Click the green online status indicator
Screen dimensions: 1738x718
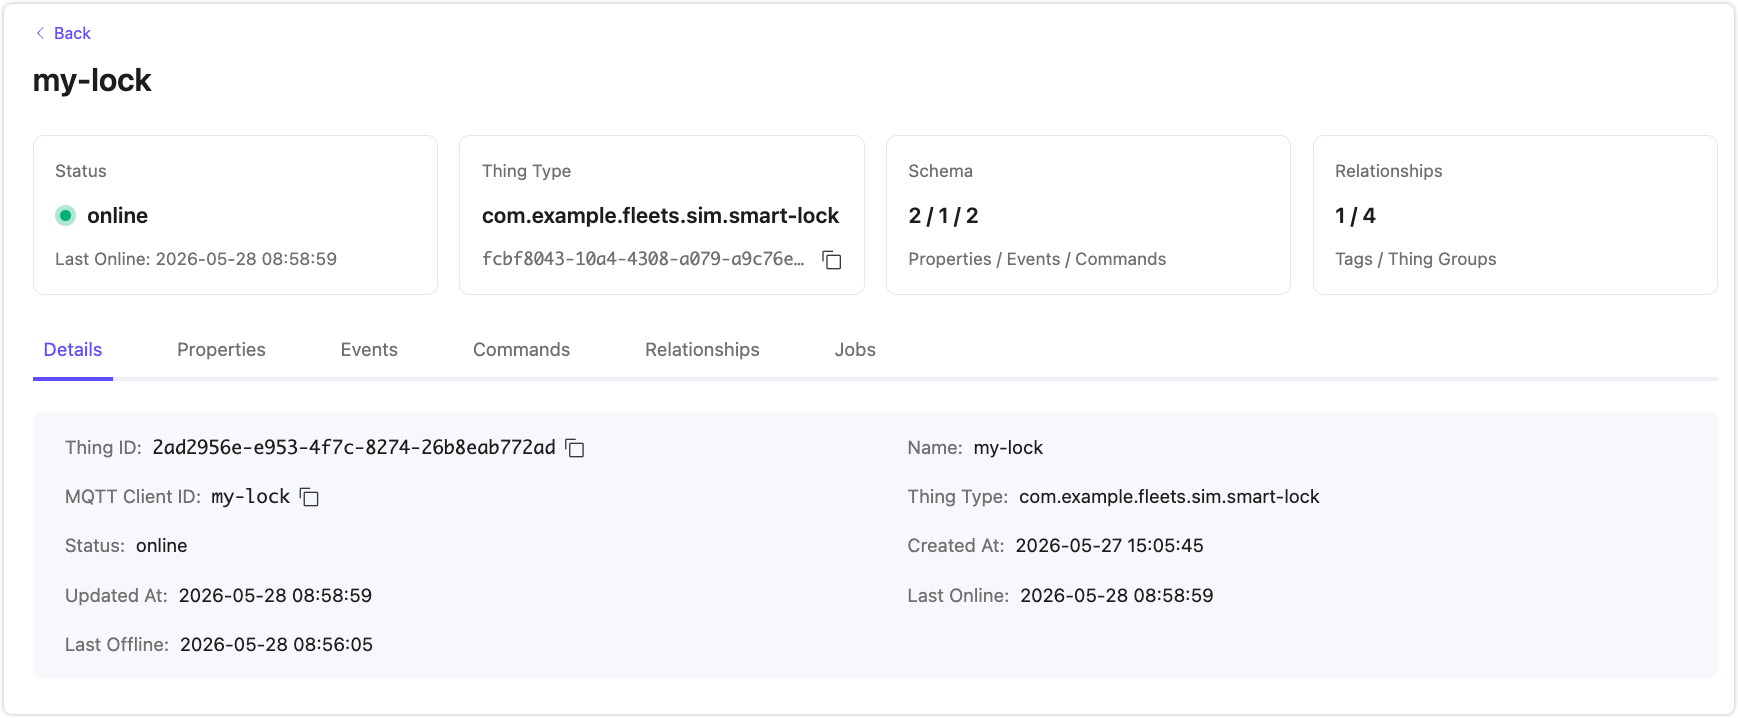pyautogui.click(x=66, y=215)
